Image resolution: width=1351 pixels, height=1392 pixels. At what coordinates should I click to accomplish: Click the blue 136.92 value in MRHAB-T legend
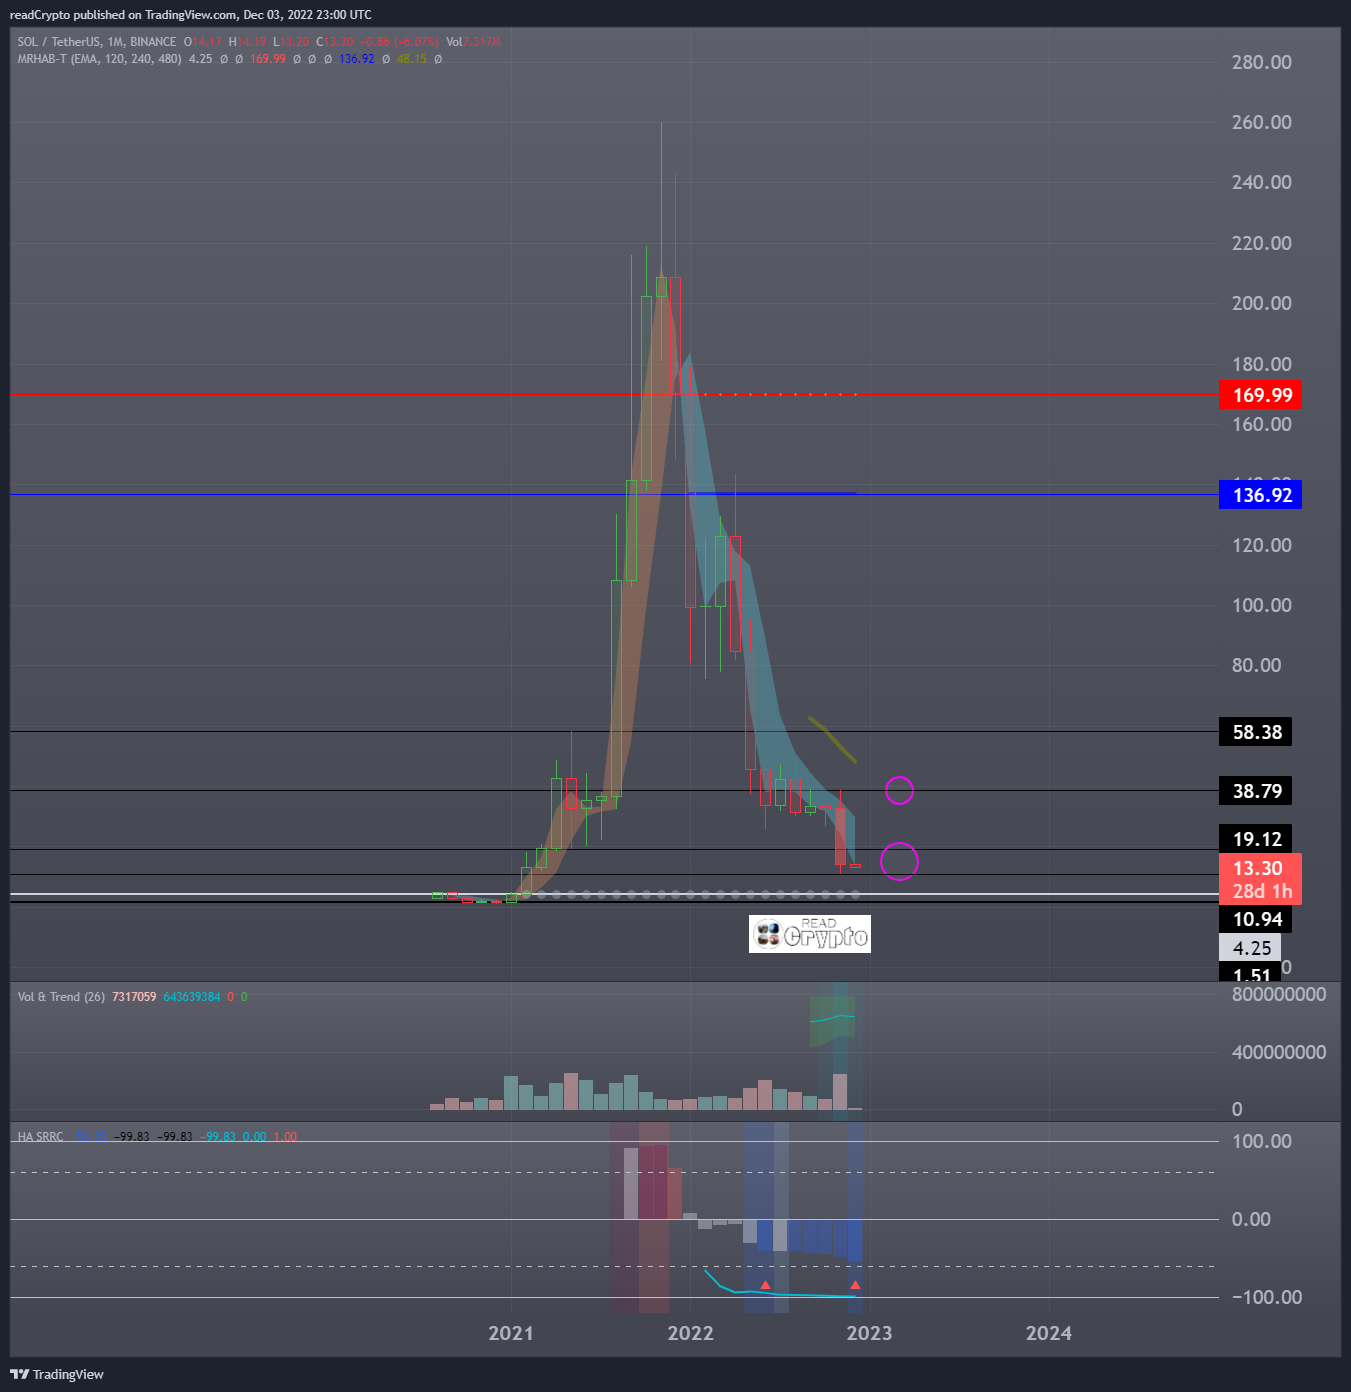pyautogui.click(x=356, y=59)
